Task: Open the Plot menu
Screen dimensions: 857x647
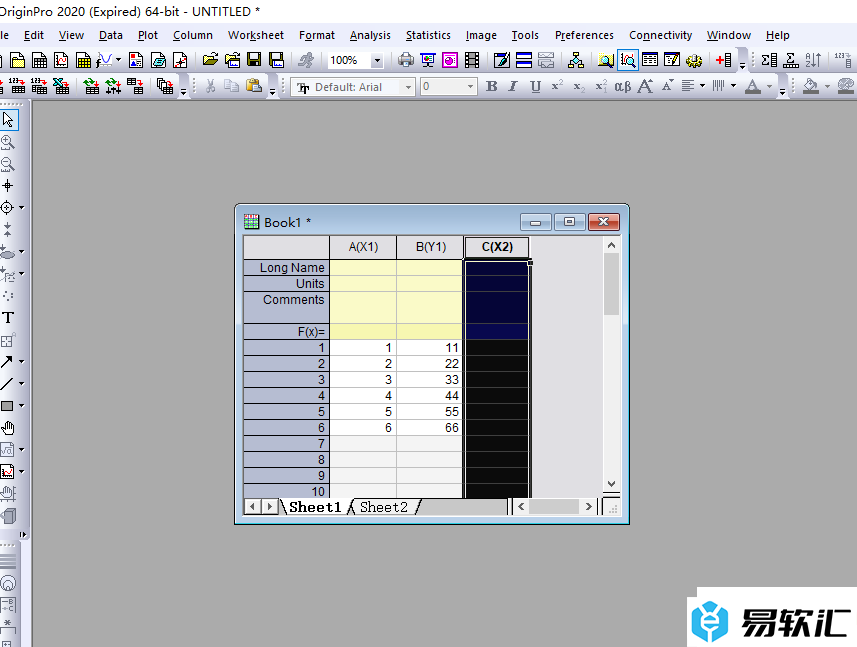Action: [x=148, y=35]
